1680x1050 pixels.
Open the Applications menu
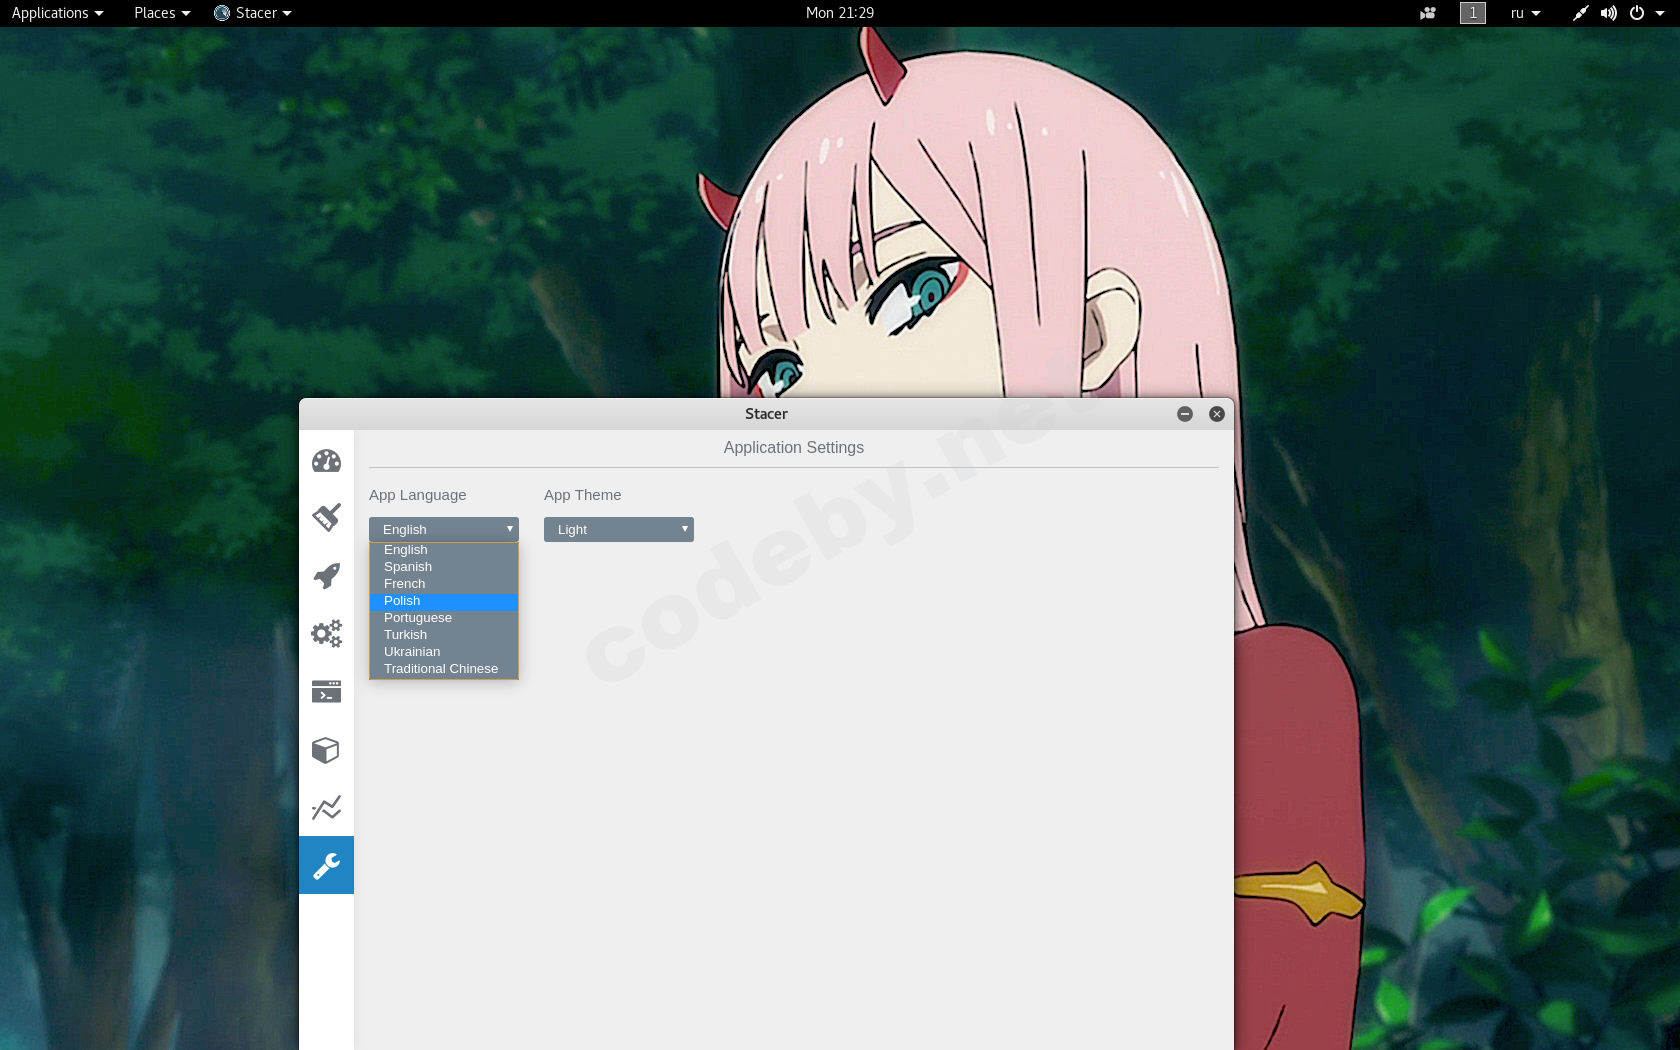(x=57, y=13)
